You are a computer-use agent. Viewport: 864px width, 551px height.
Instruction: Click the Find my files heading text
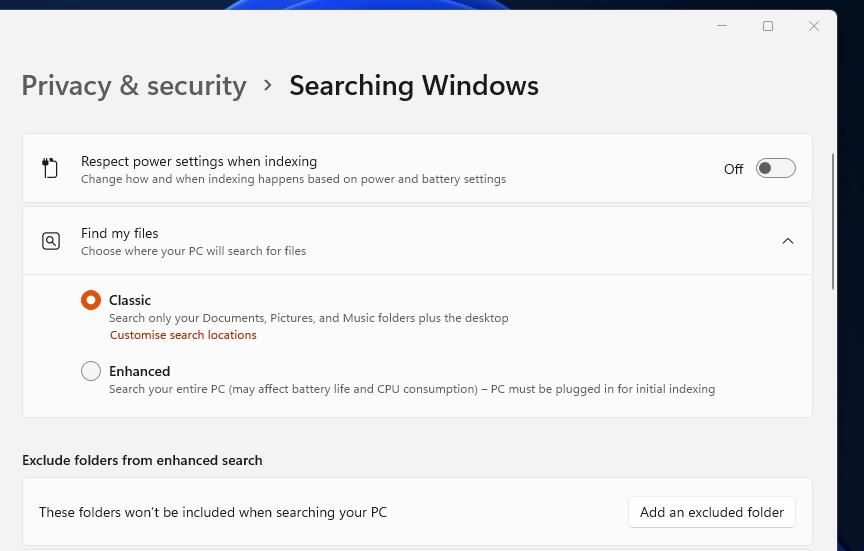tap(120, 233)
